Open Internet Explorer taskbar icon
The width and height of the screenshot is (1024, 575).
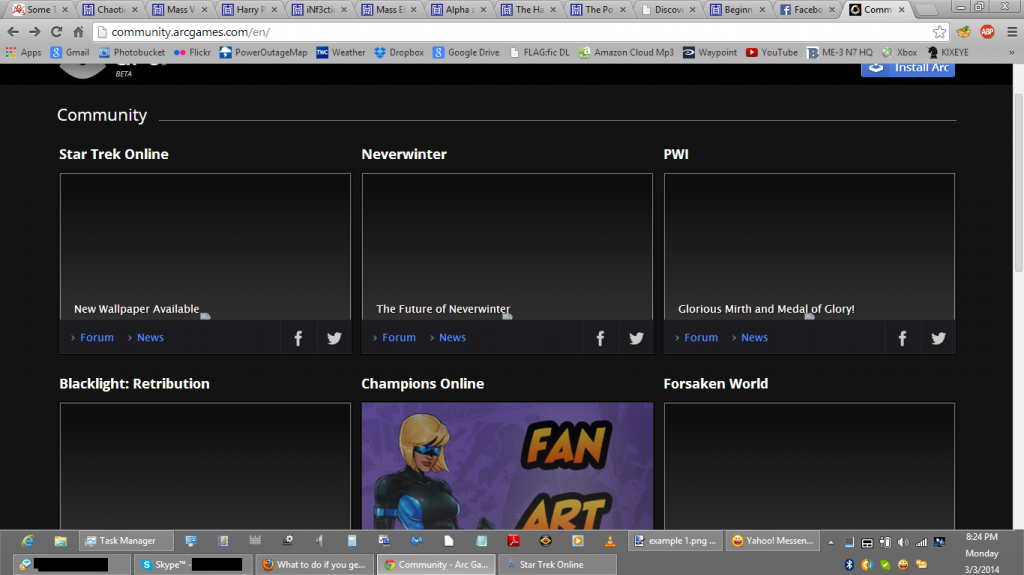[27, 540]
